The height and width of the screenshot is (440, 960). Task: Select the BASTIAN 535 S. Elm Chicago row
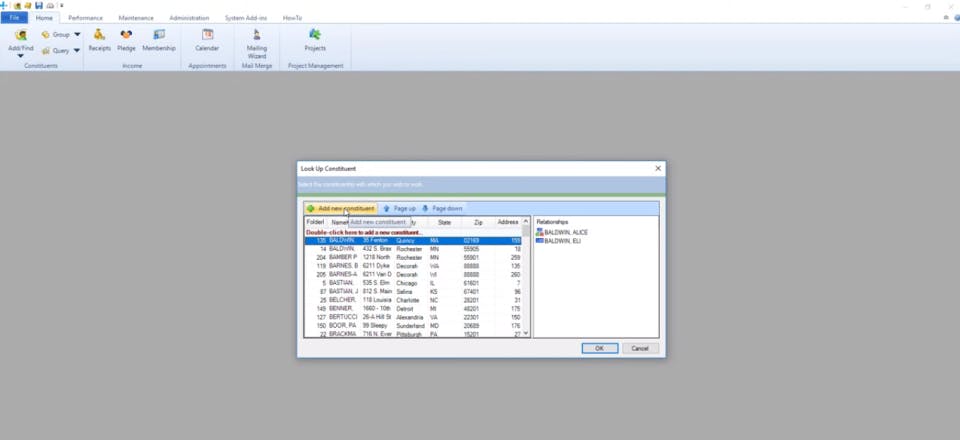(x=413, y=283)
